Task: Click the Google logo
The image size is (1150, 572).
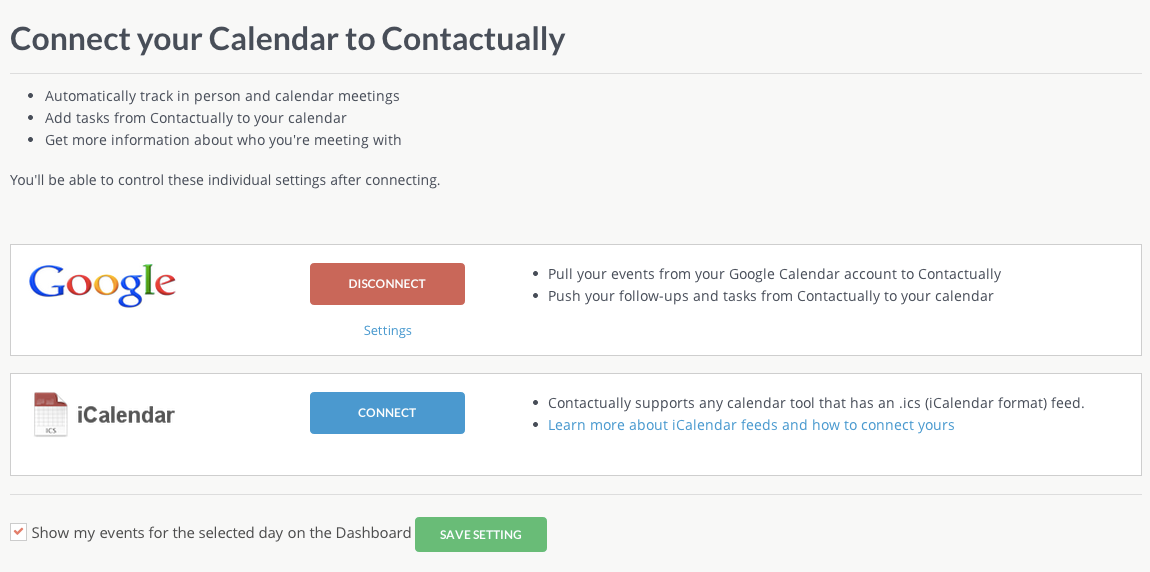Action: (x=102, y=284)
